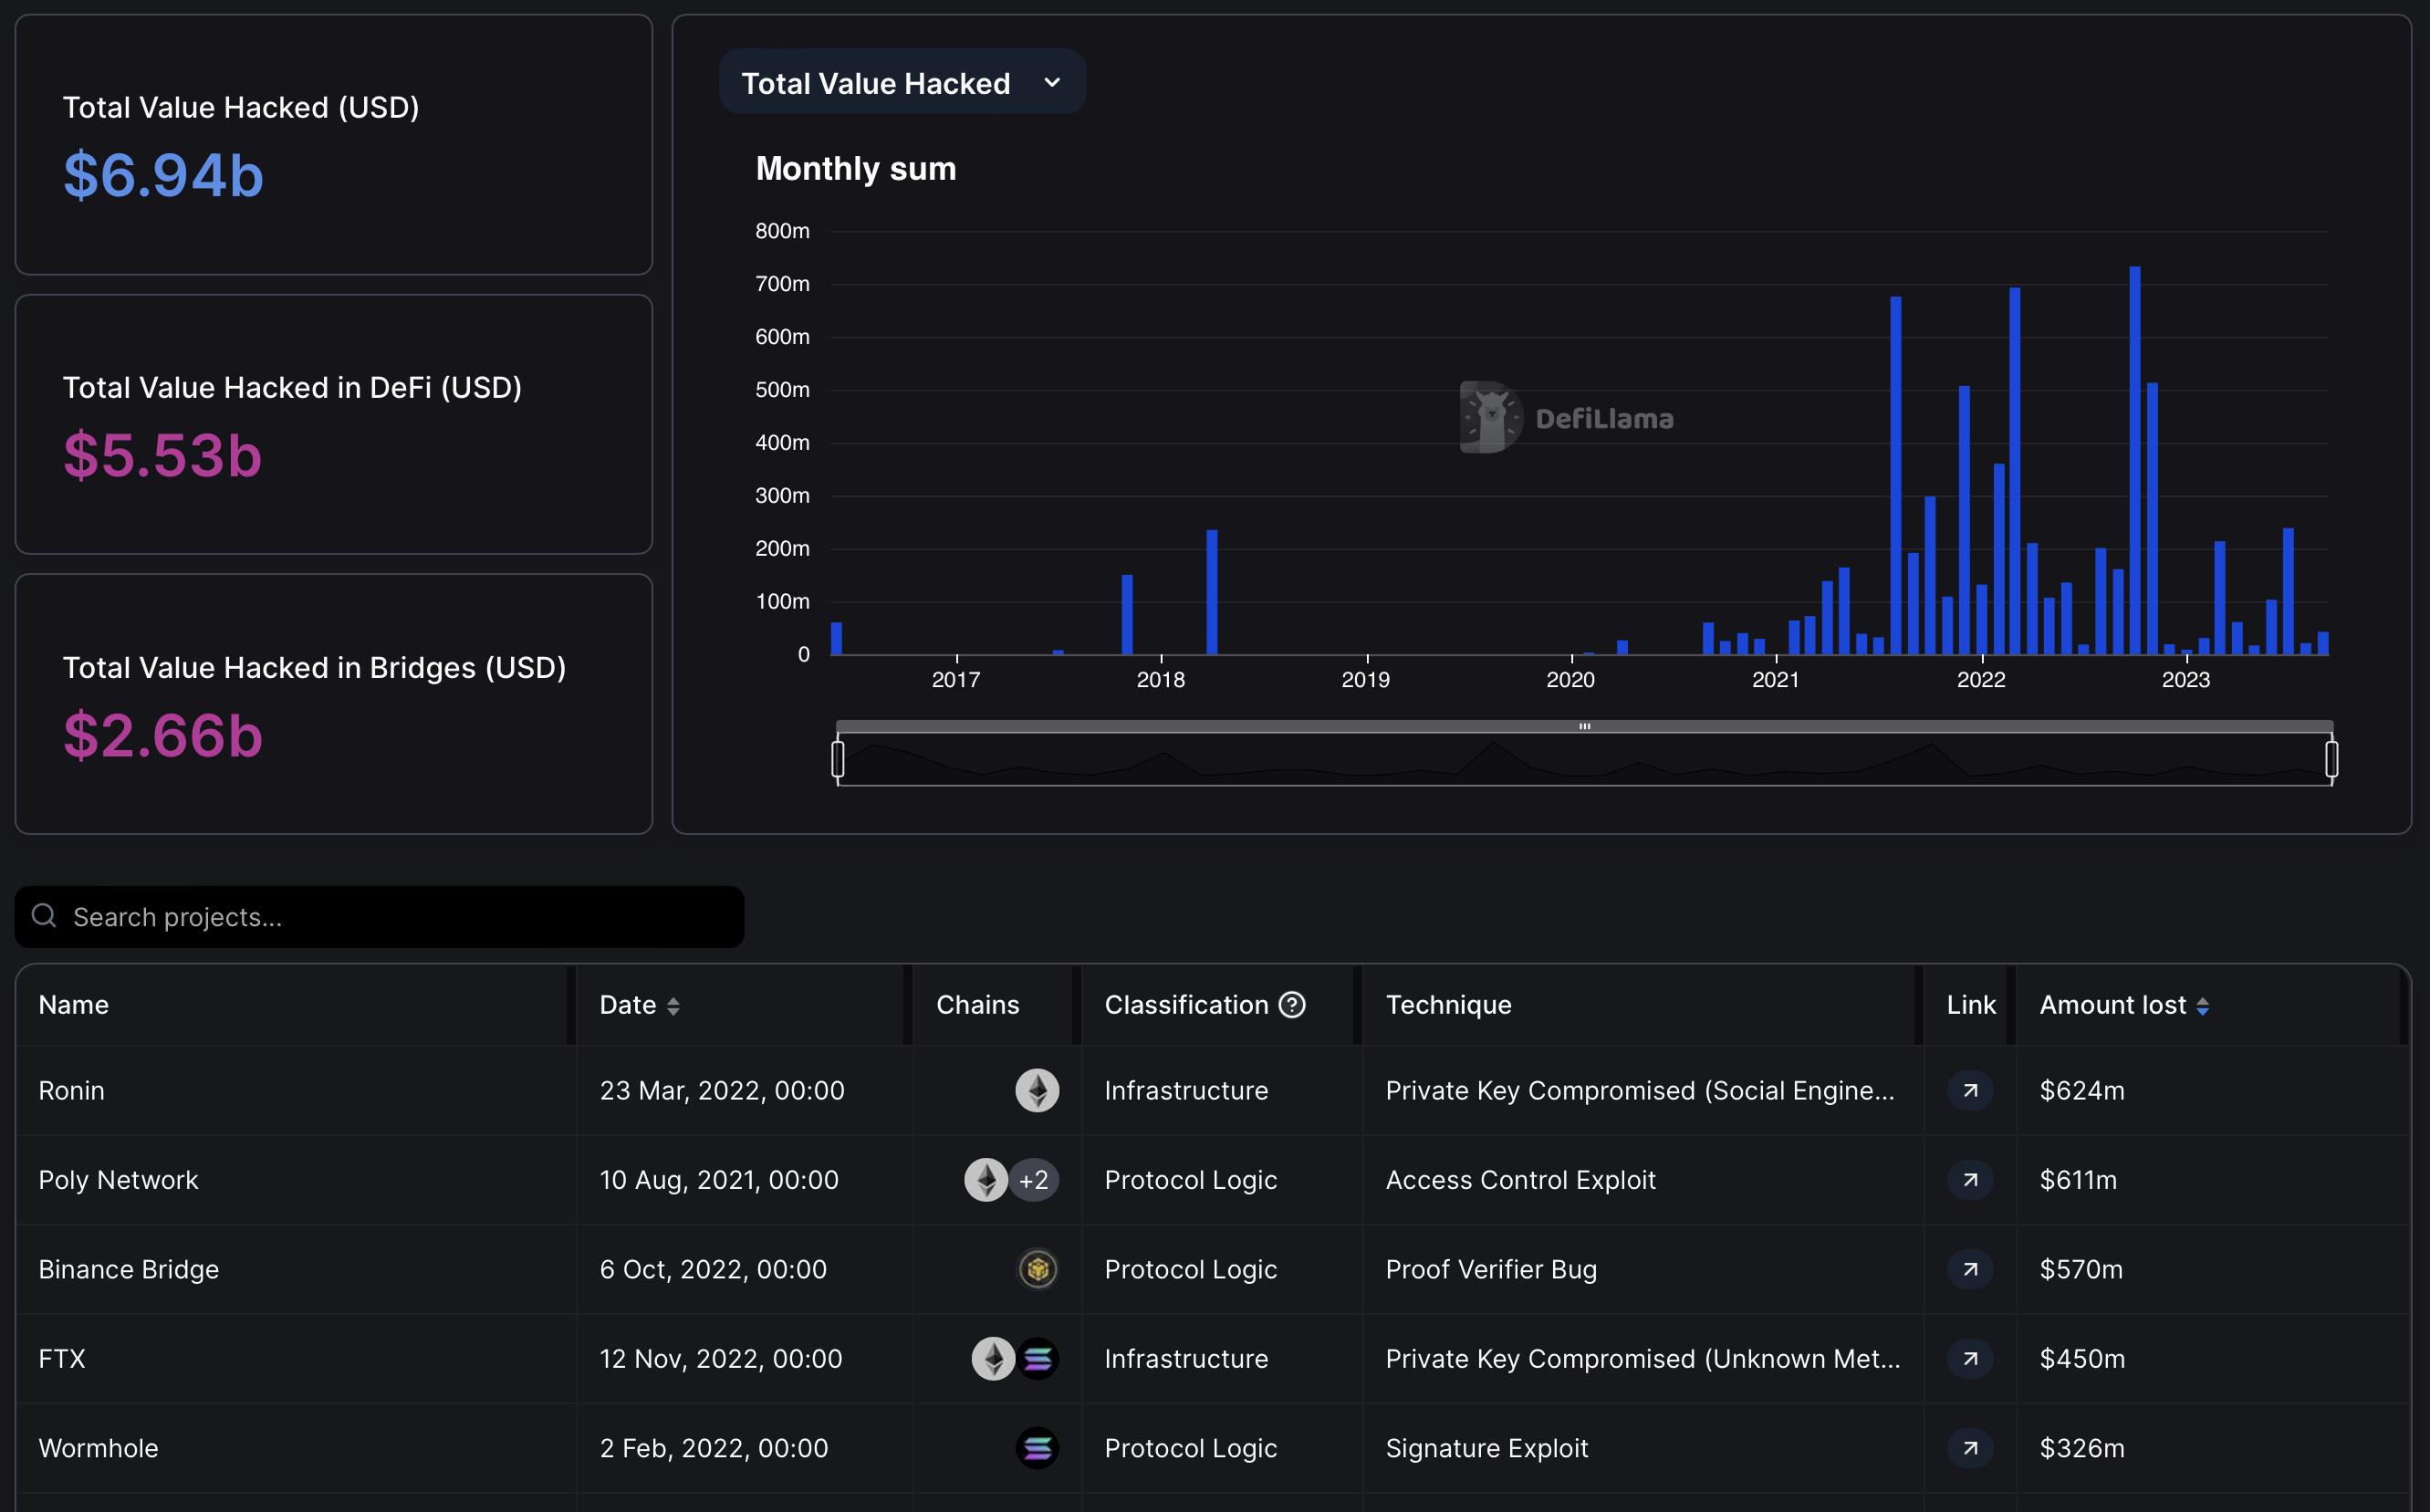This screenshot has width=2430, height=1512.
Task: Click the $326m amount lost value
Action: point(2082,1448)
